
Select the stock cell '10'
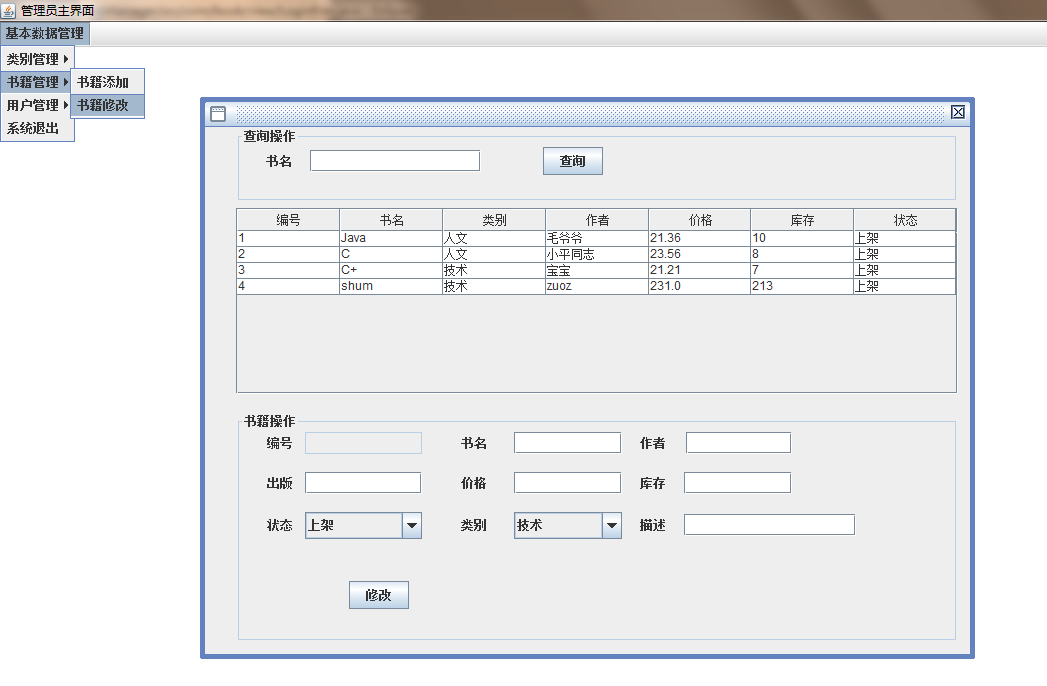802,238
